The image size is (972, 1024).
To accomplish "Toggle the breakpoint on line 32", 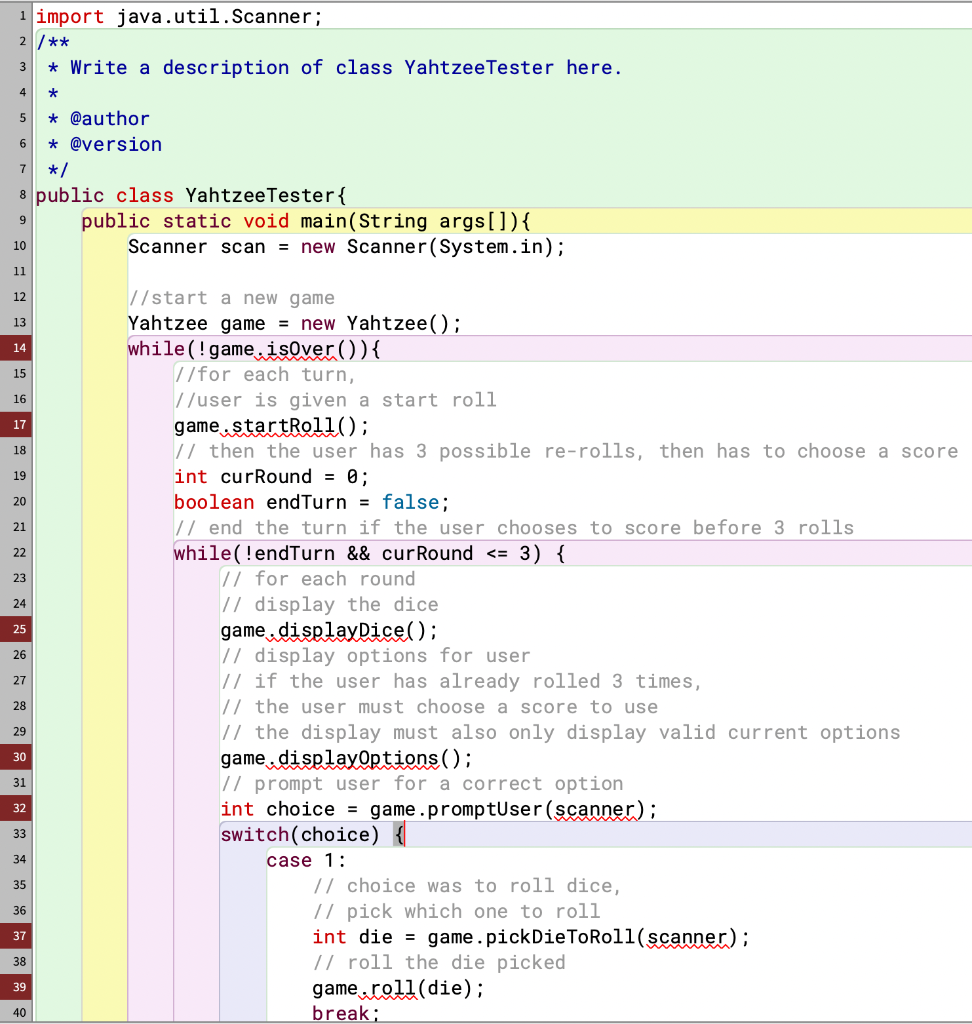I will click(x=16, y=809).
